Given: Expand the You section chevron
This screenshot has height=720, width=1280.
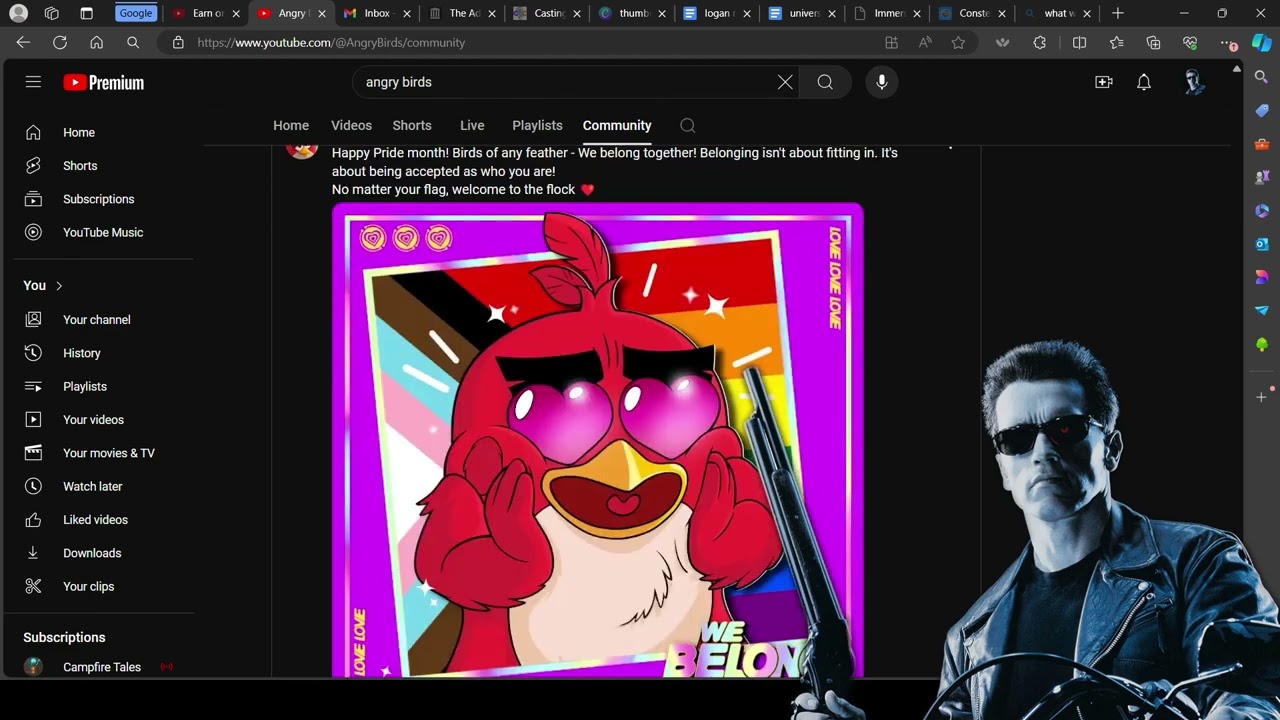Looking at the screenshot, I should pos(59,286).
